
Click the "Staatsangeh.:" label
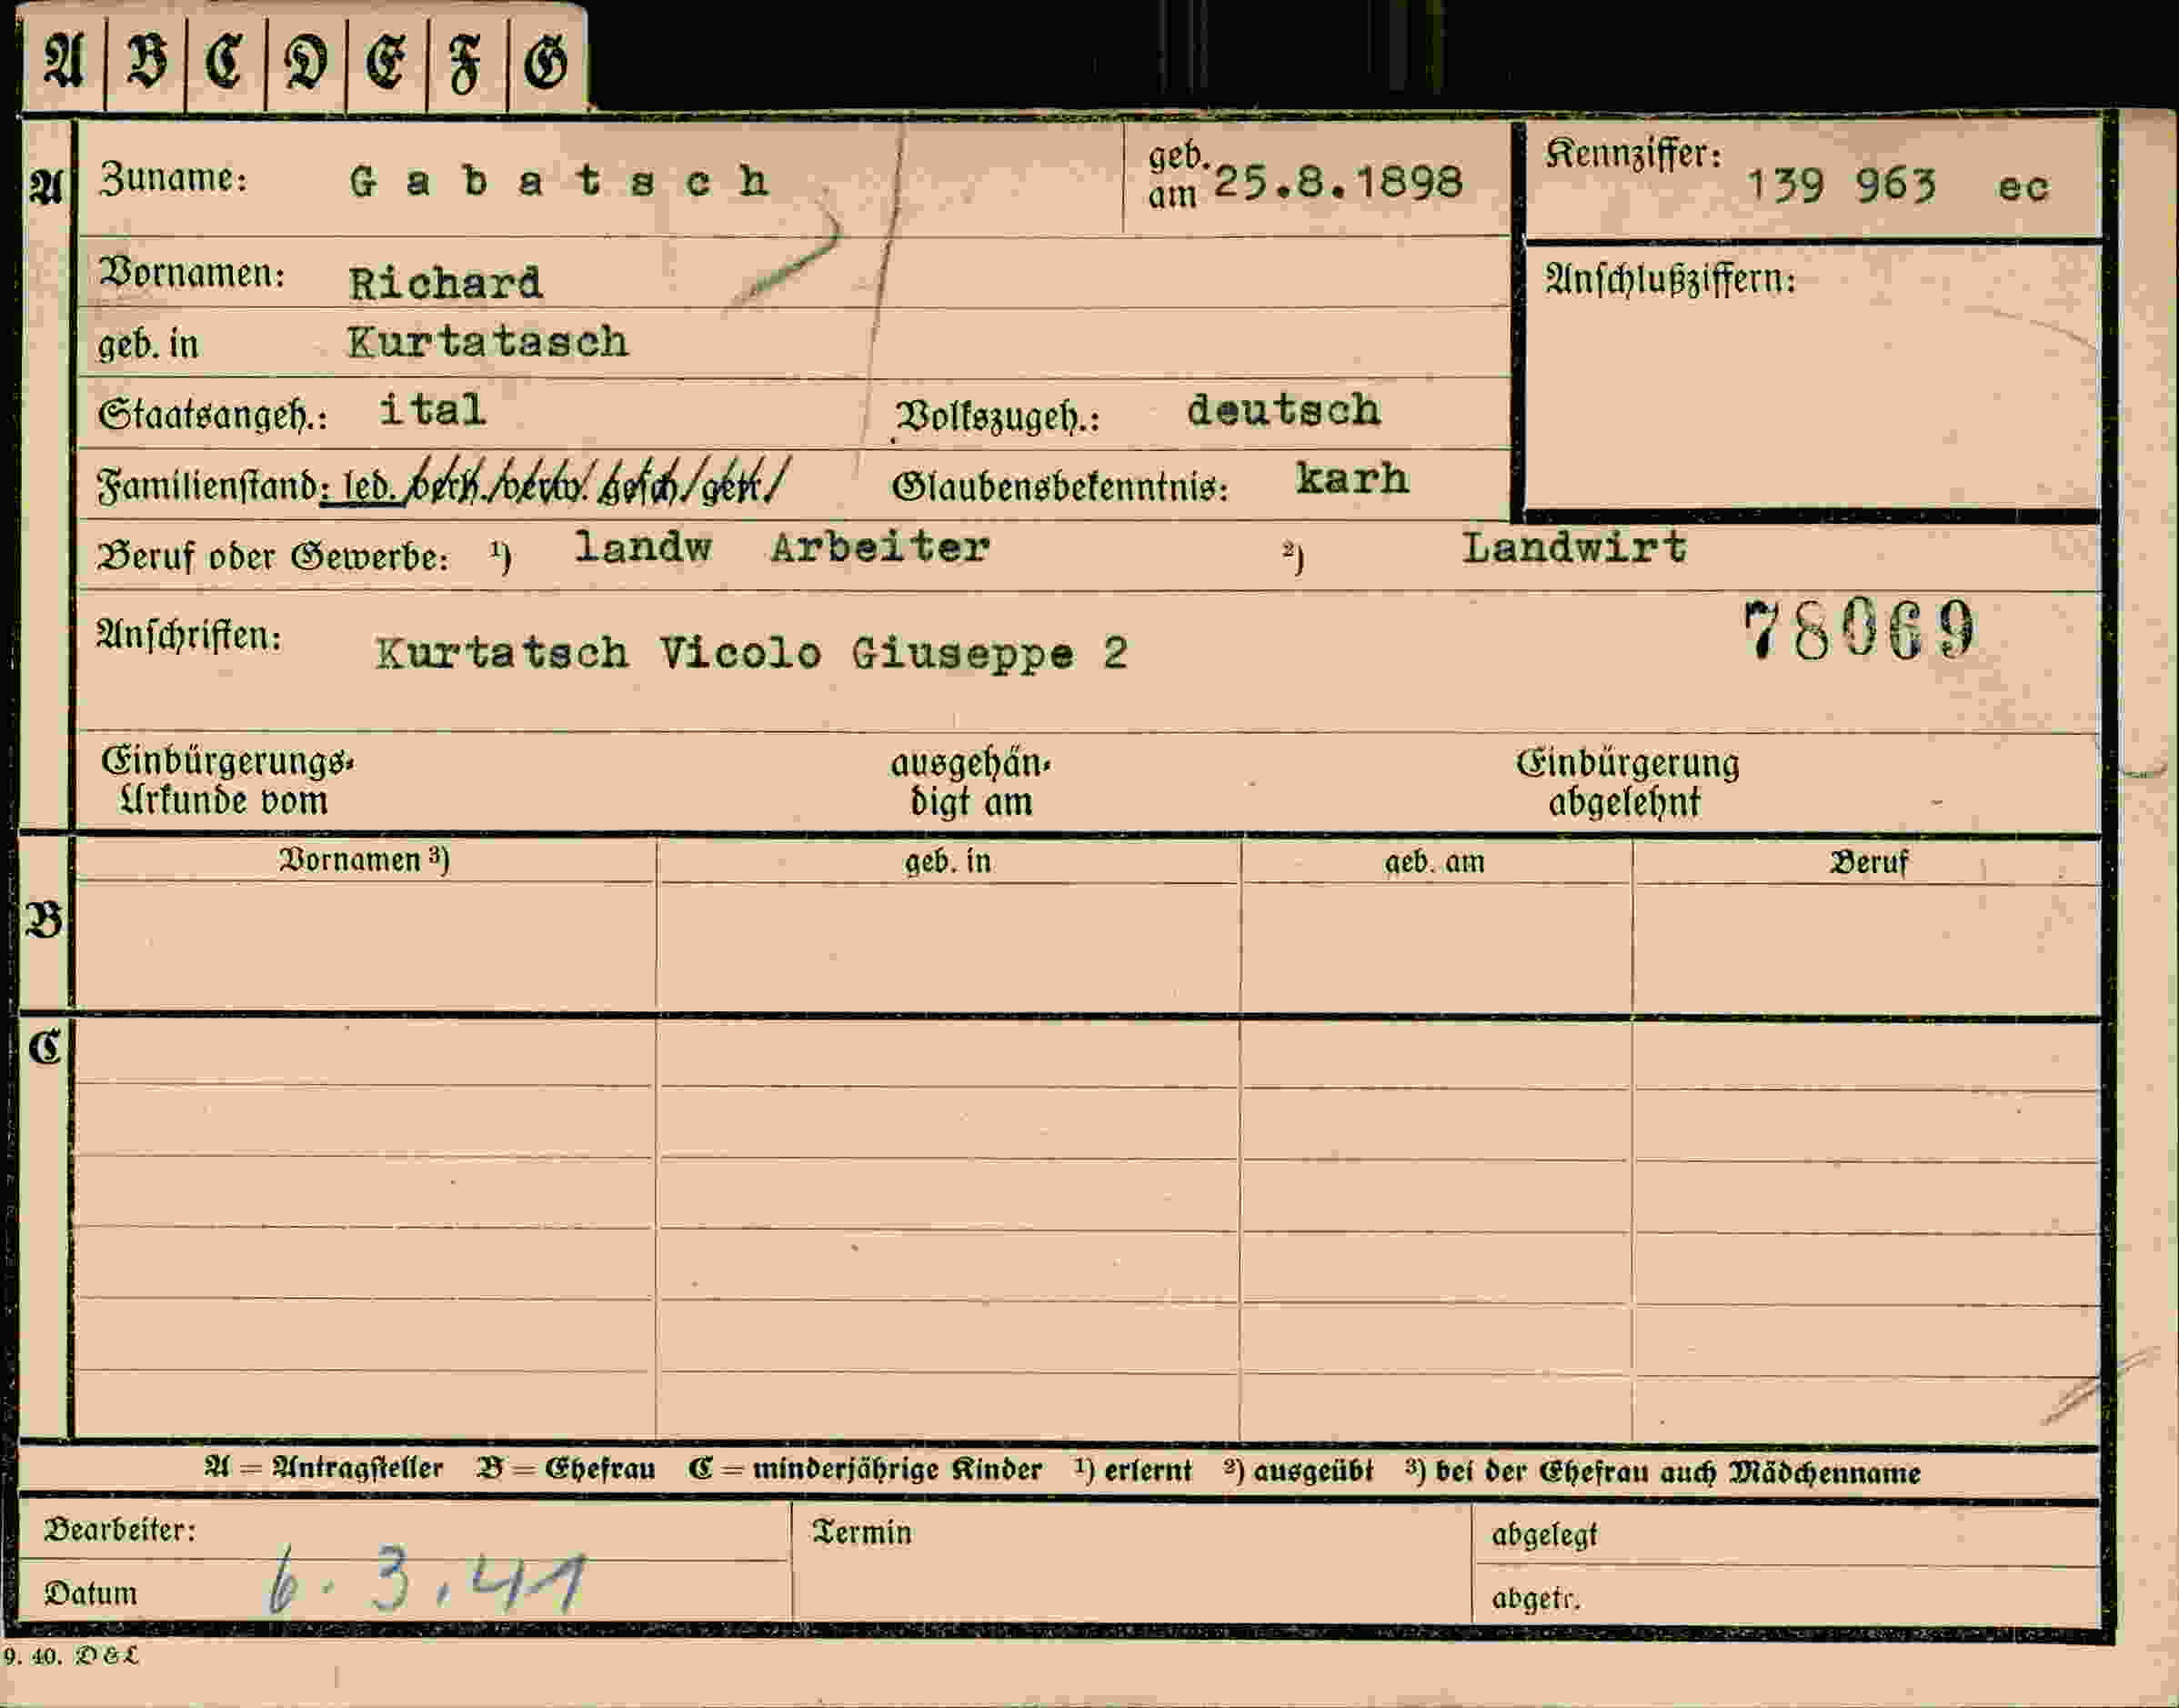[x=212, y=414]
